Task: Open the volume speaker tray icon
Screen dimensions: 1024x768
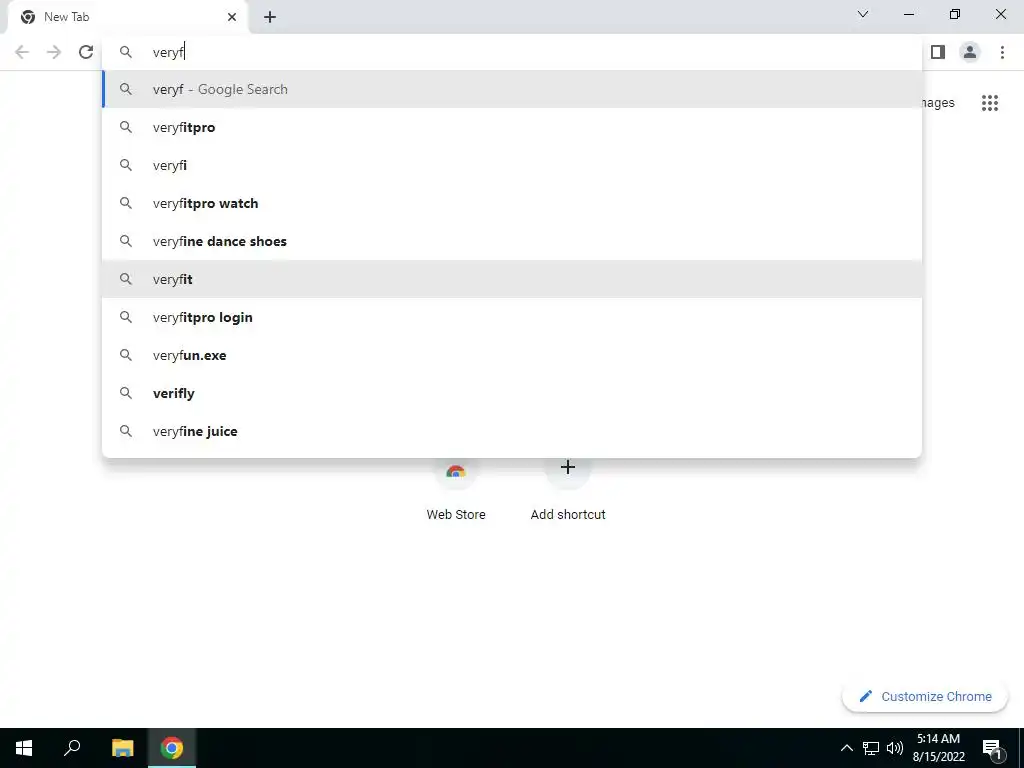Action: coord(895,748)
